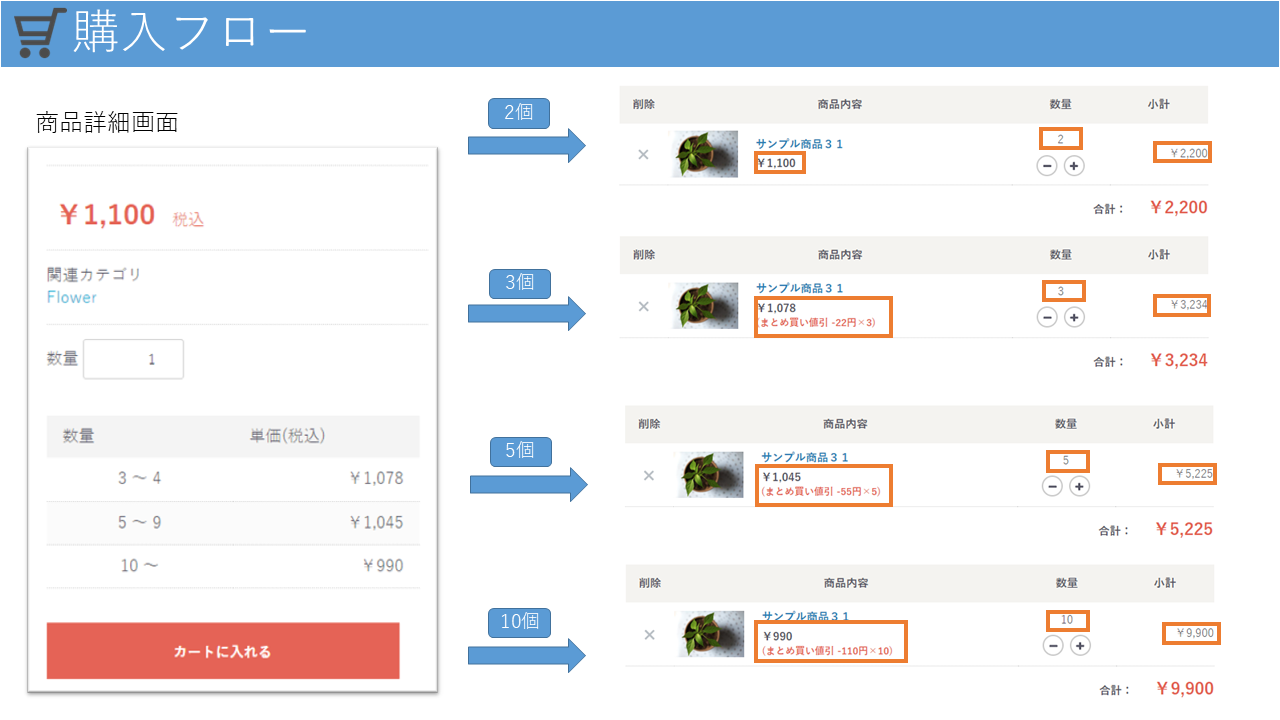Click the 3個 arrow label
The image size is (1280, 720).
tap(519, 283)
